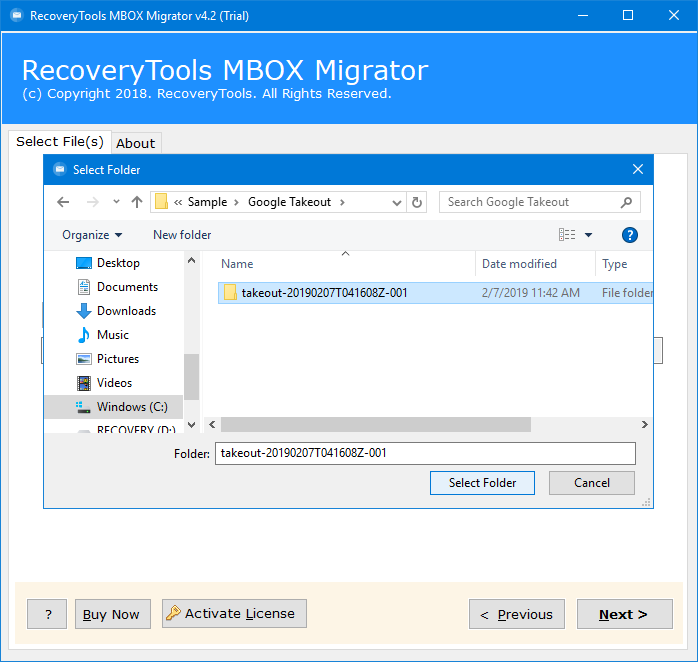Viewport: 698px width, 662px height.
Task: Click the Forward arrow in Select Folder dialog
Action: coord(93,202)
